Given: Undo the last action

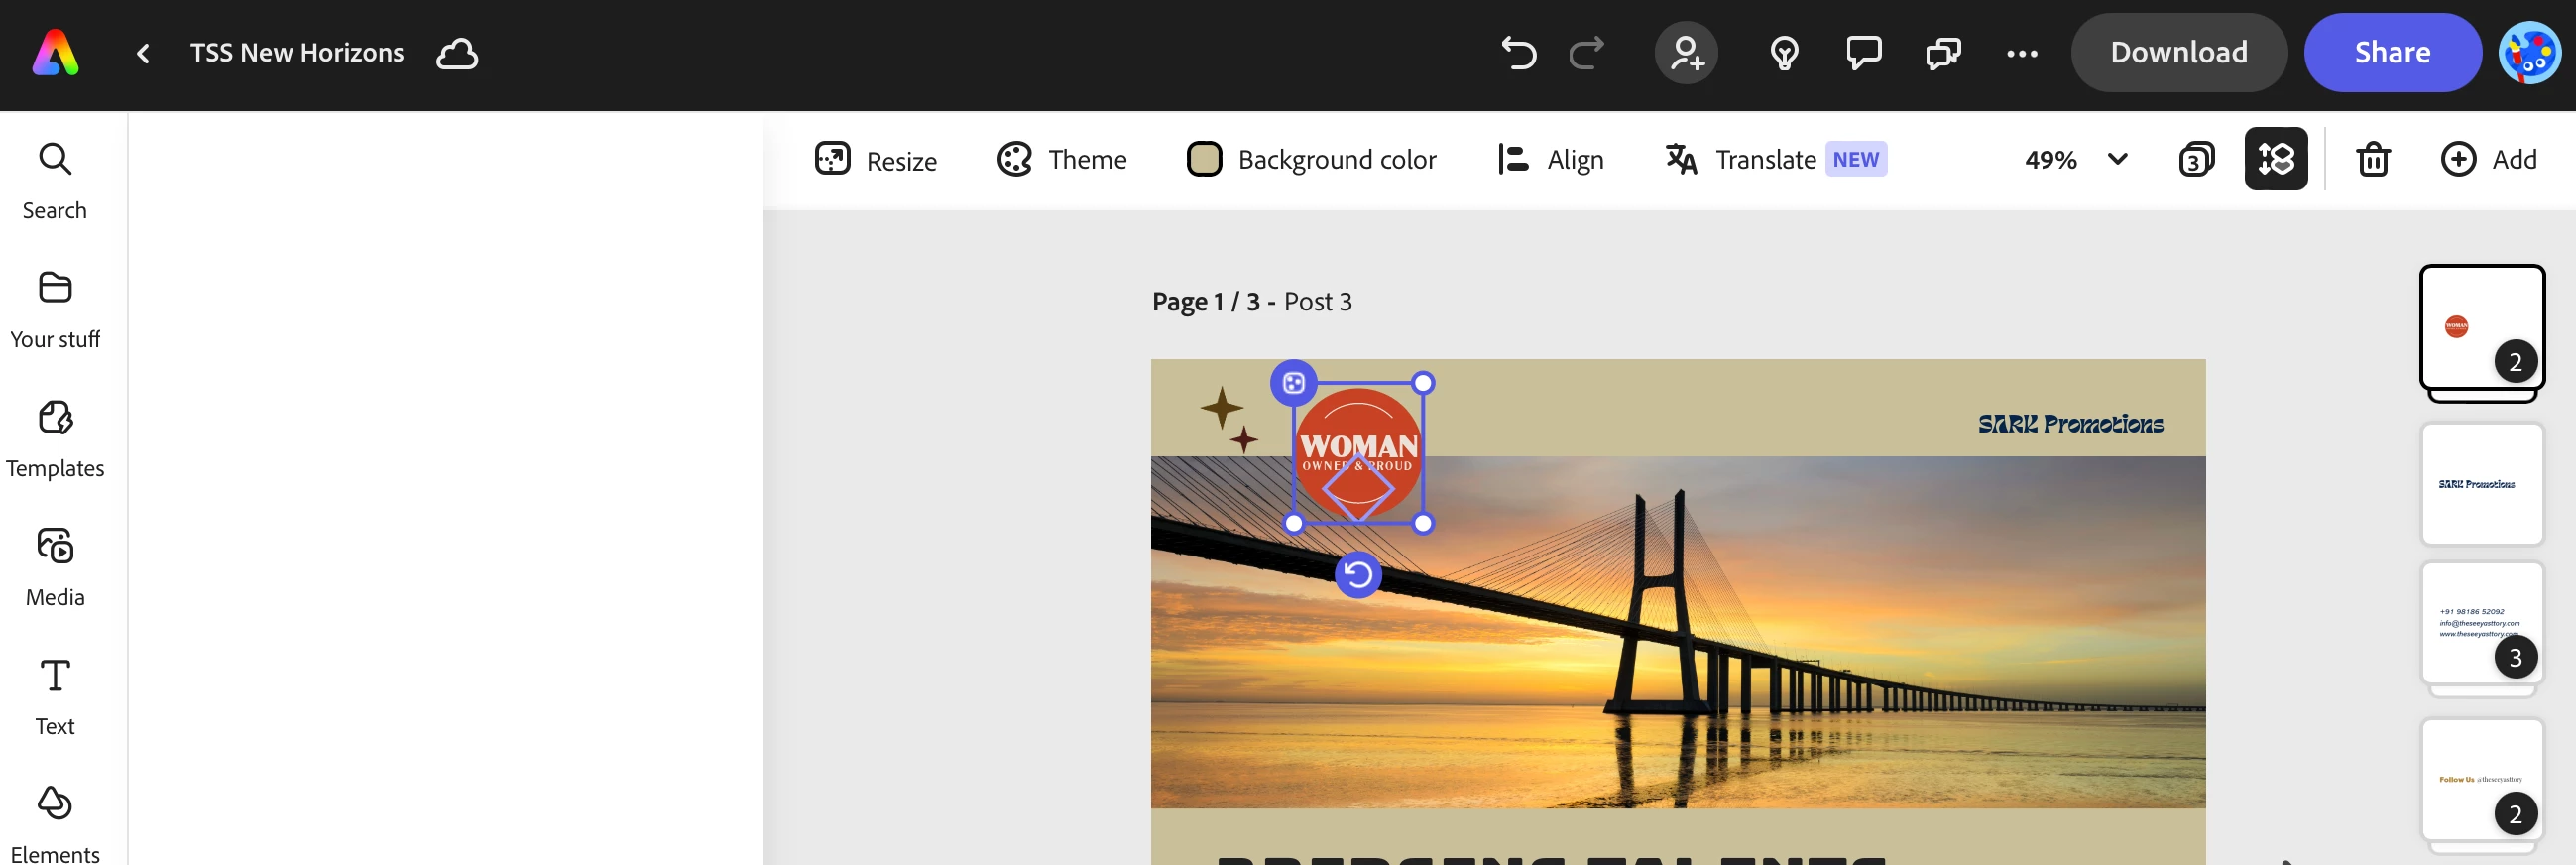Looking at the screenshot, I should [1518, 53].
